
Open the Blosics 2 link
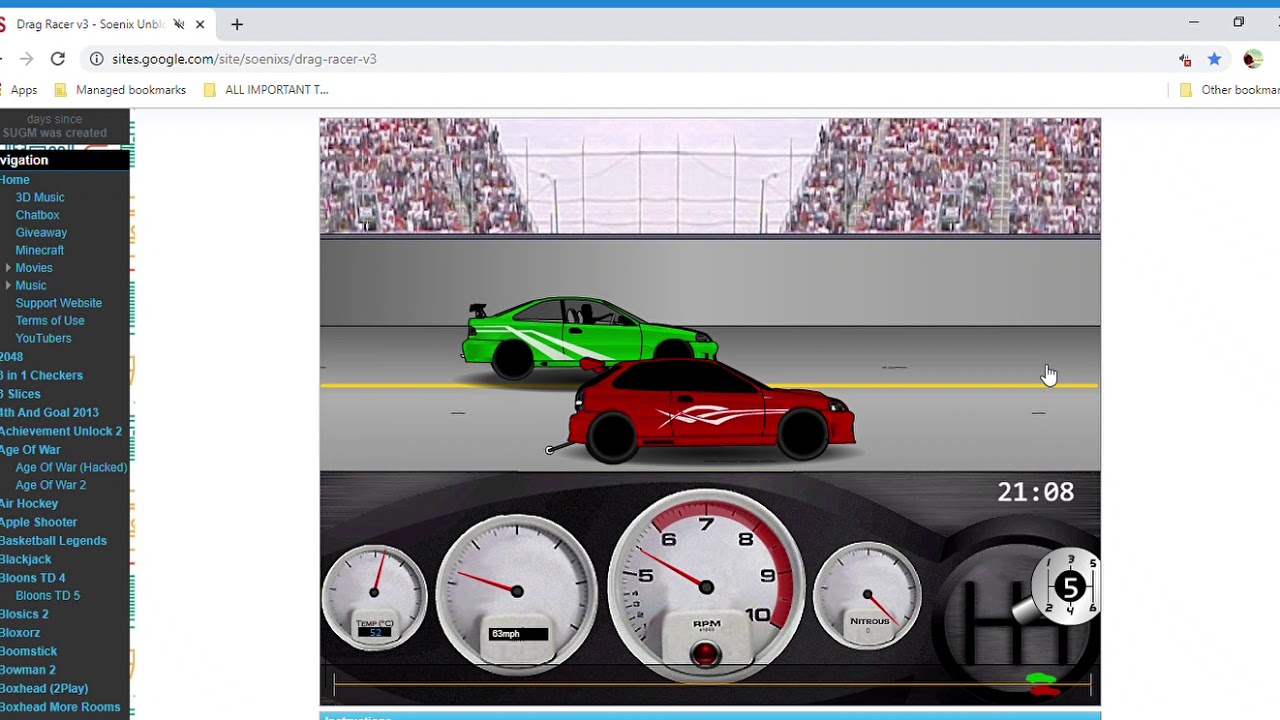(x=24, y=615)
